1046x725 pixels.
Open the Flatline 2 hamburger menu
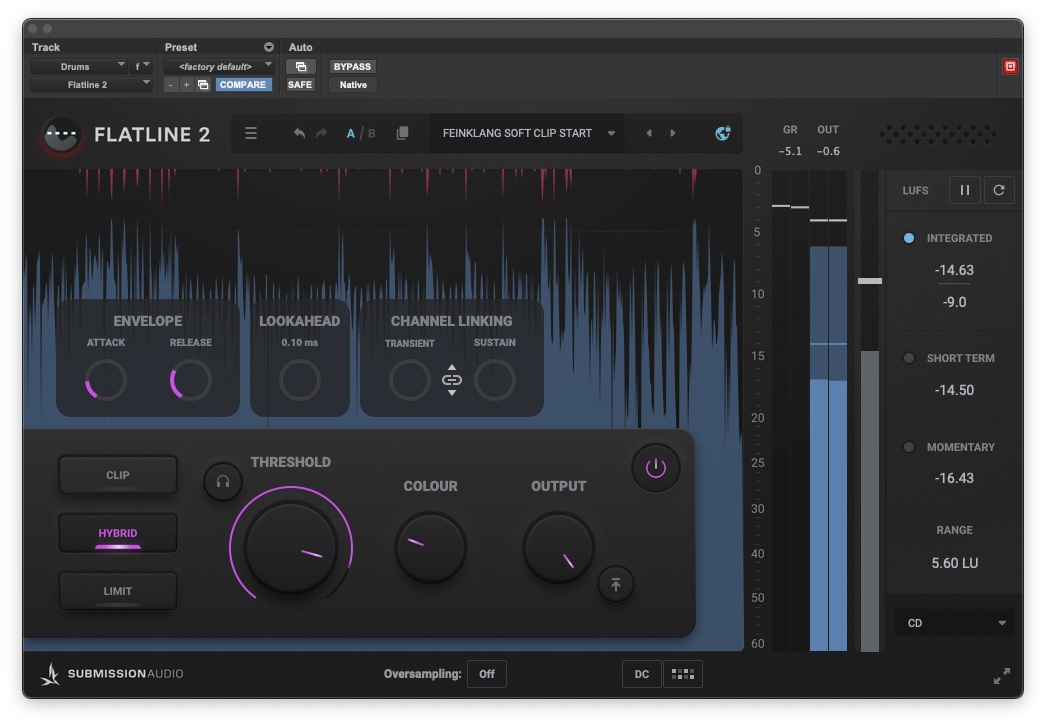point(251,133)
